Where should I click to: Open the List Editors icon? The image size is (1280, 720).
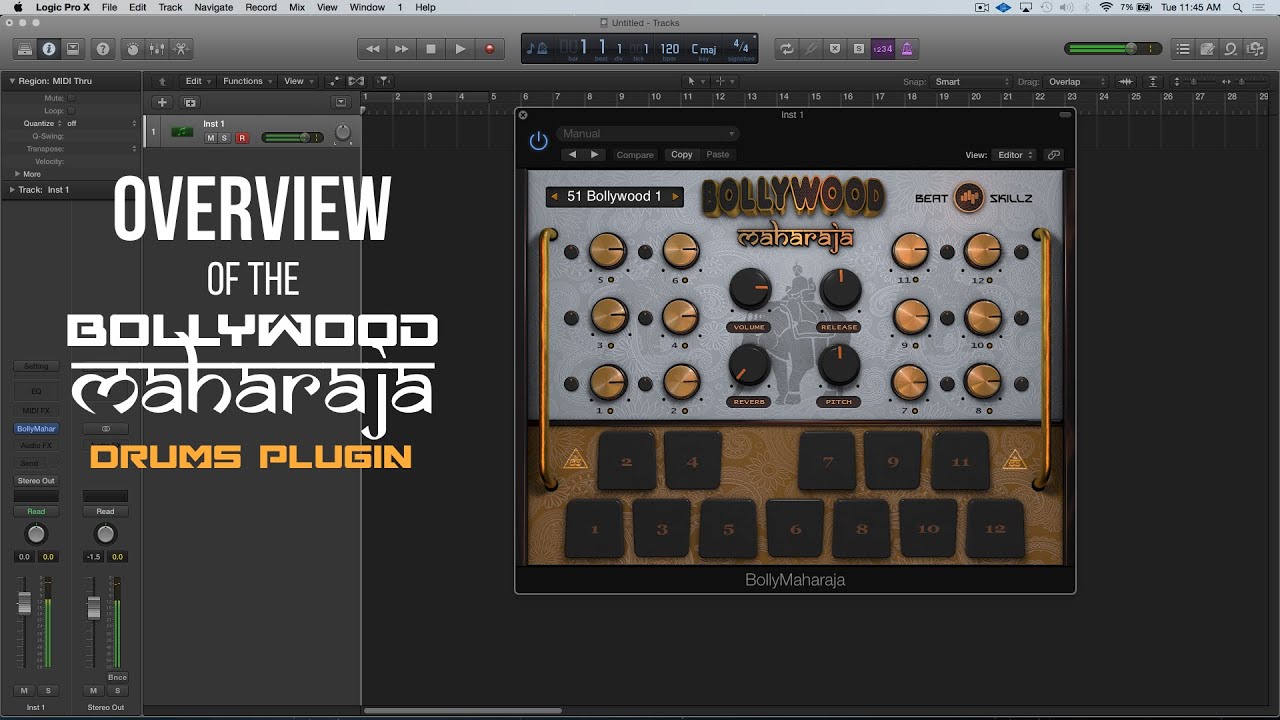point(1183,48)
